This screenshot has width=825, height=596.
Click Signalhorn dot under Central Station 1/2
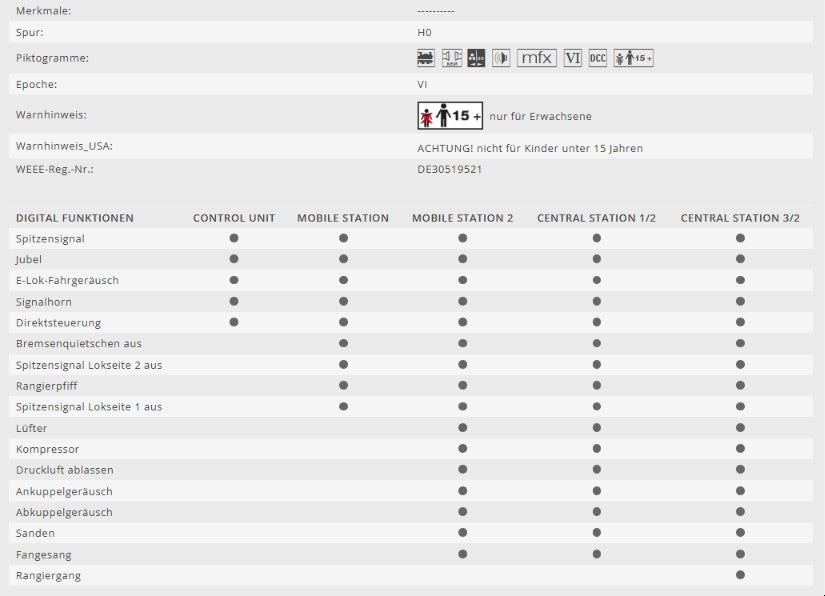pyautogui.click(x=597, y=301)
